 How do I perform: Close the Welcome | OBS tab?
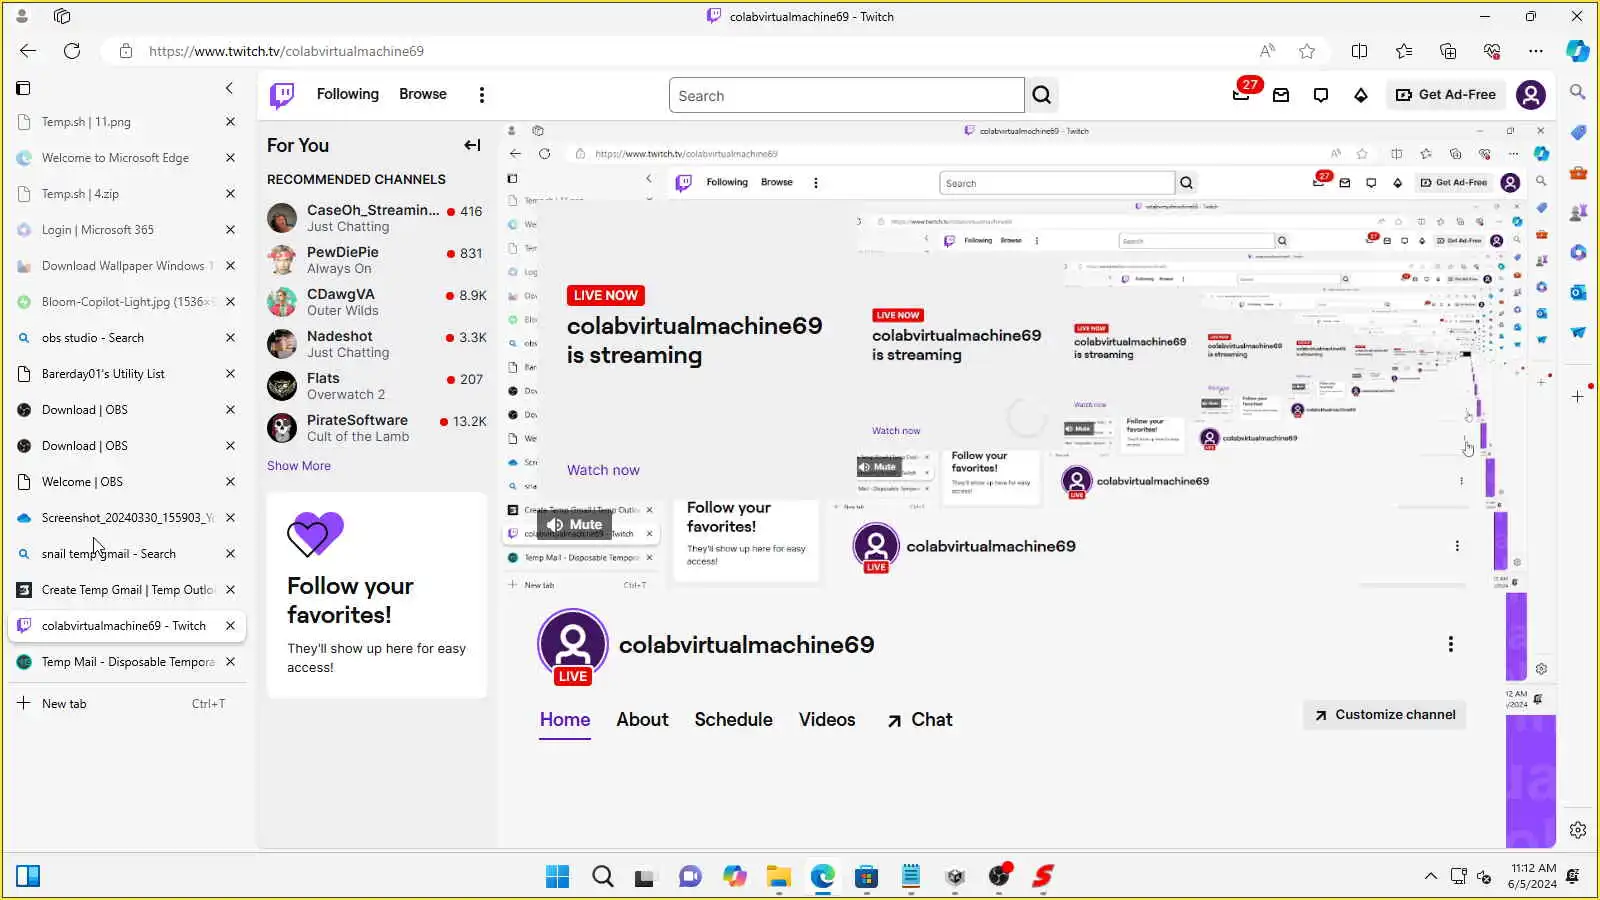230,482
